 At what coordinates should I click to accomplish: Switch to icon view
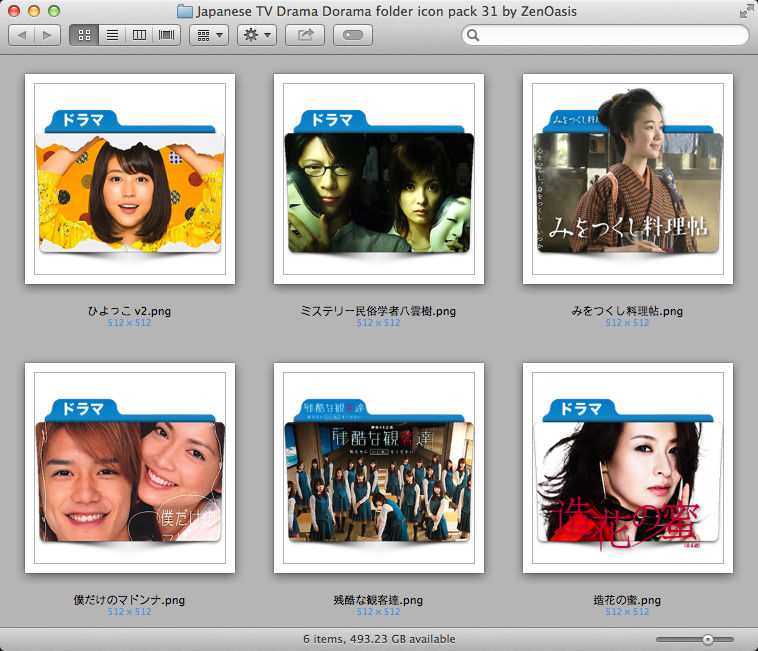click(85, 35)
